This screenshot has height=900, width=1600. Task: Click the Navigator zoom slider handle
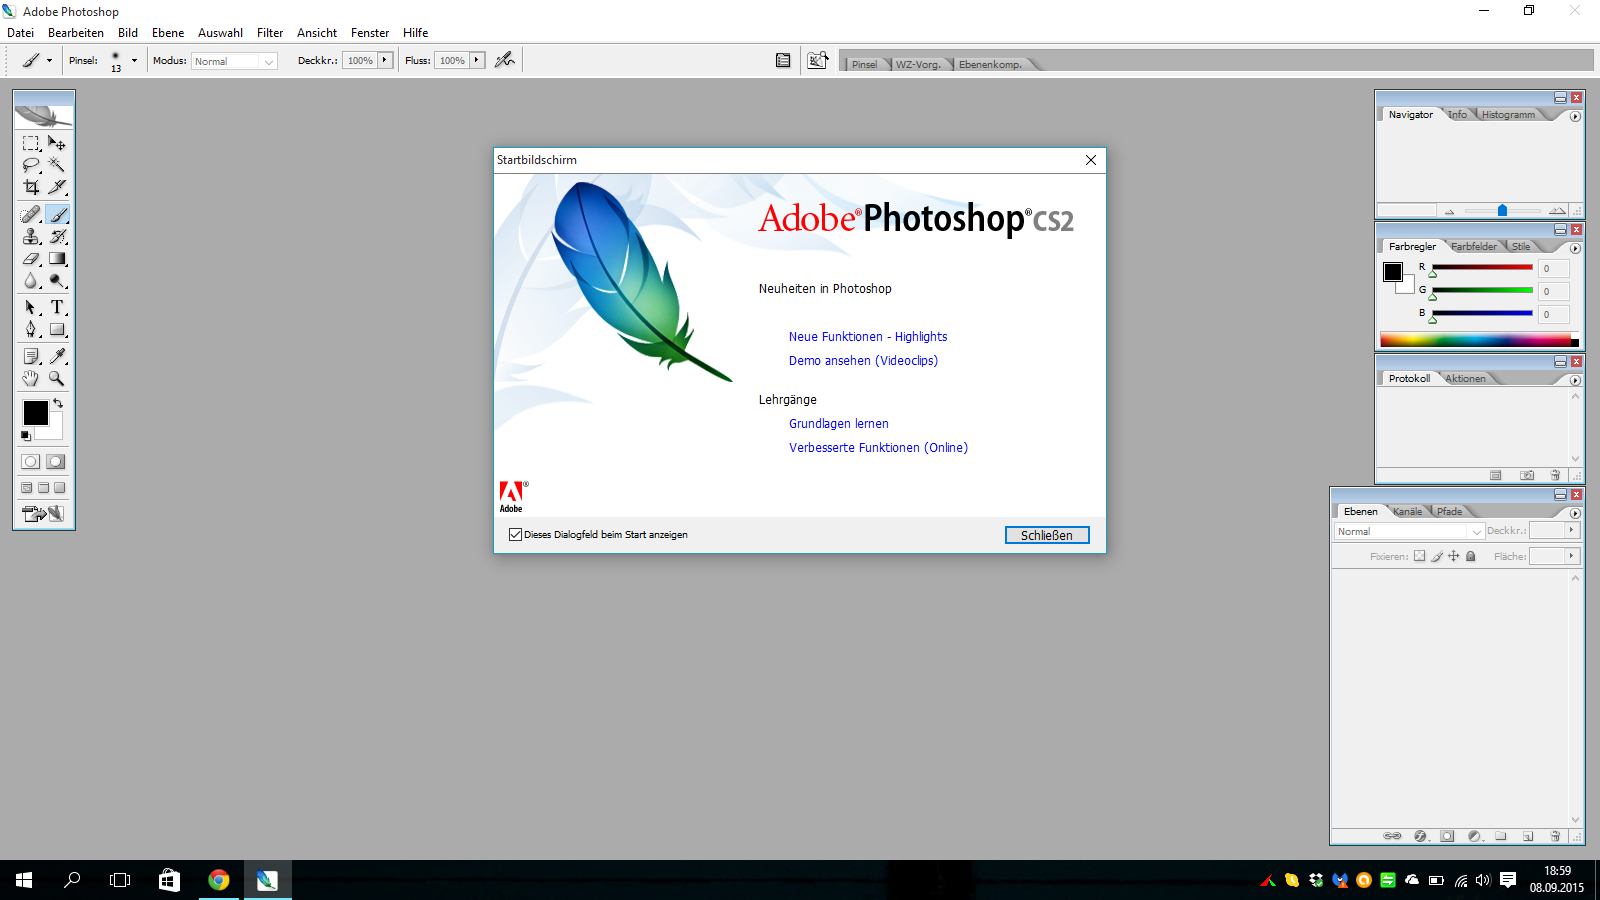[x=1502, y=210]
